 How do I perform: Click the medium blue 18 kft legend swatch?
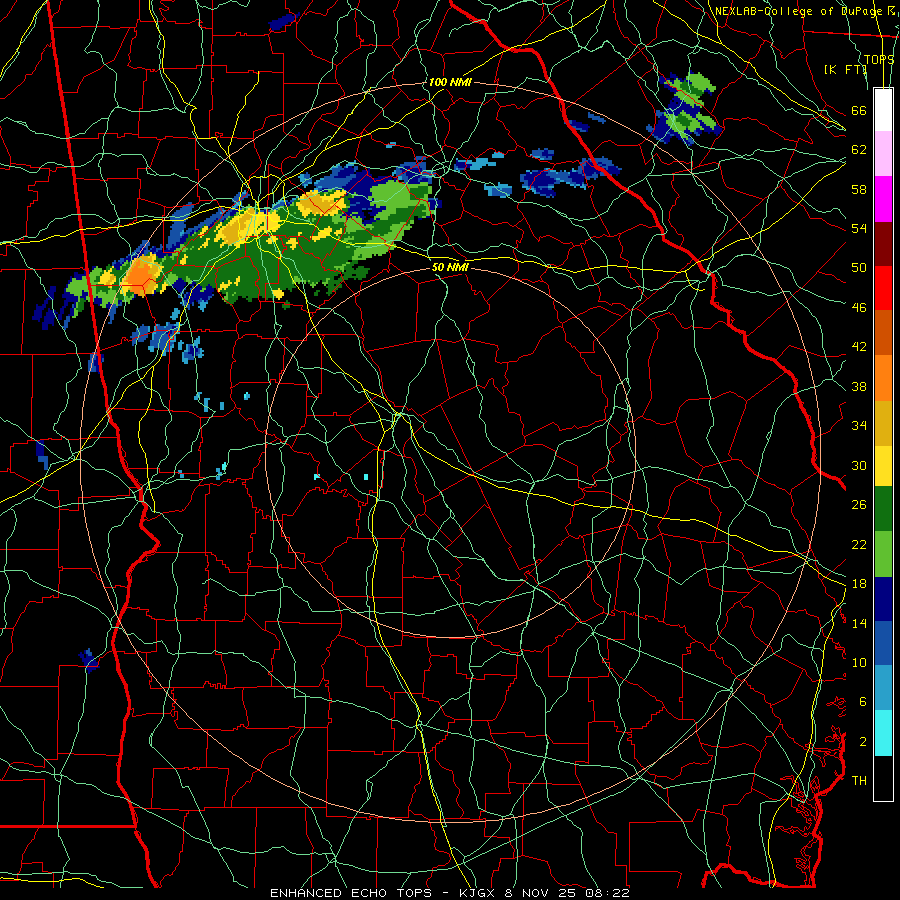click(883, 643)
